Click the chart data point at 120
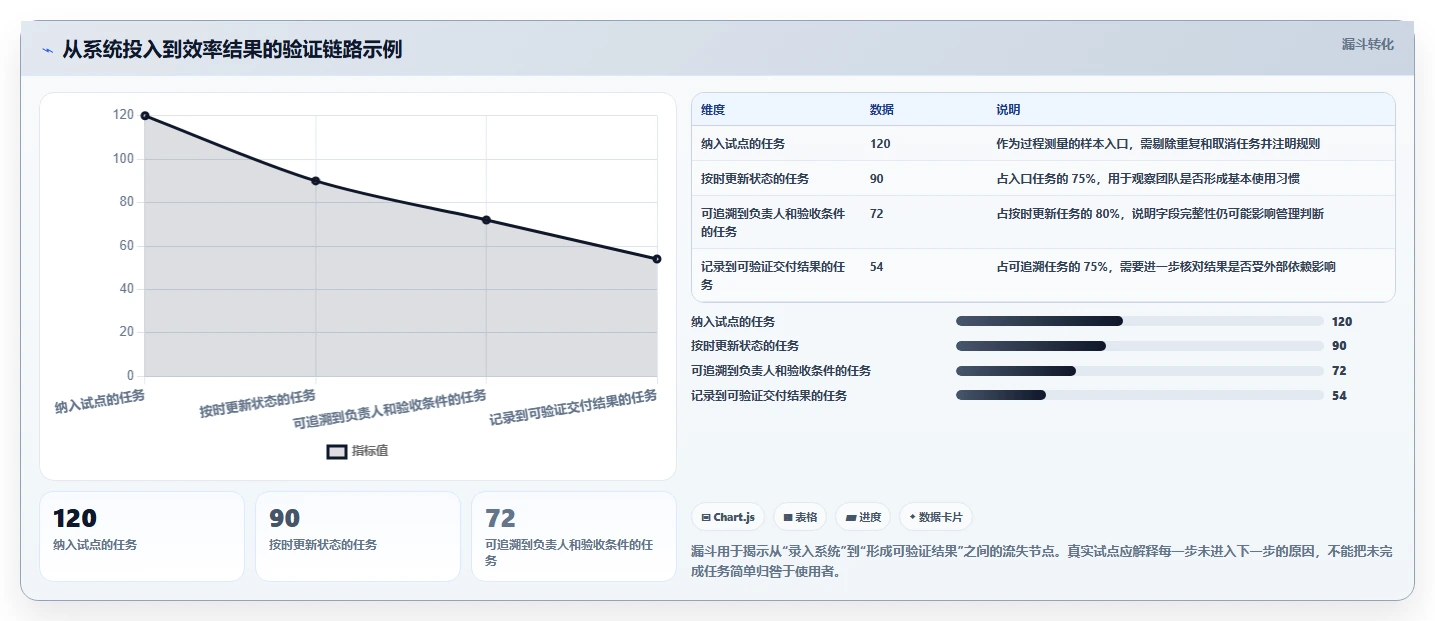The height and width of the screenshot is (621, 1435). pyautogui.click(x=145, y=116)
